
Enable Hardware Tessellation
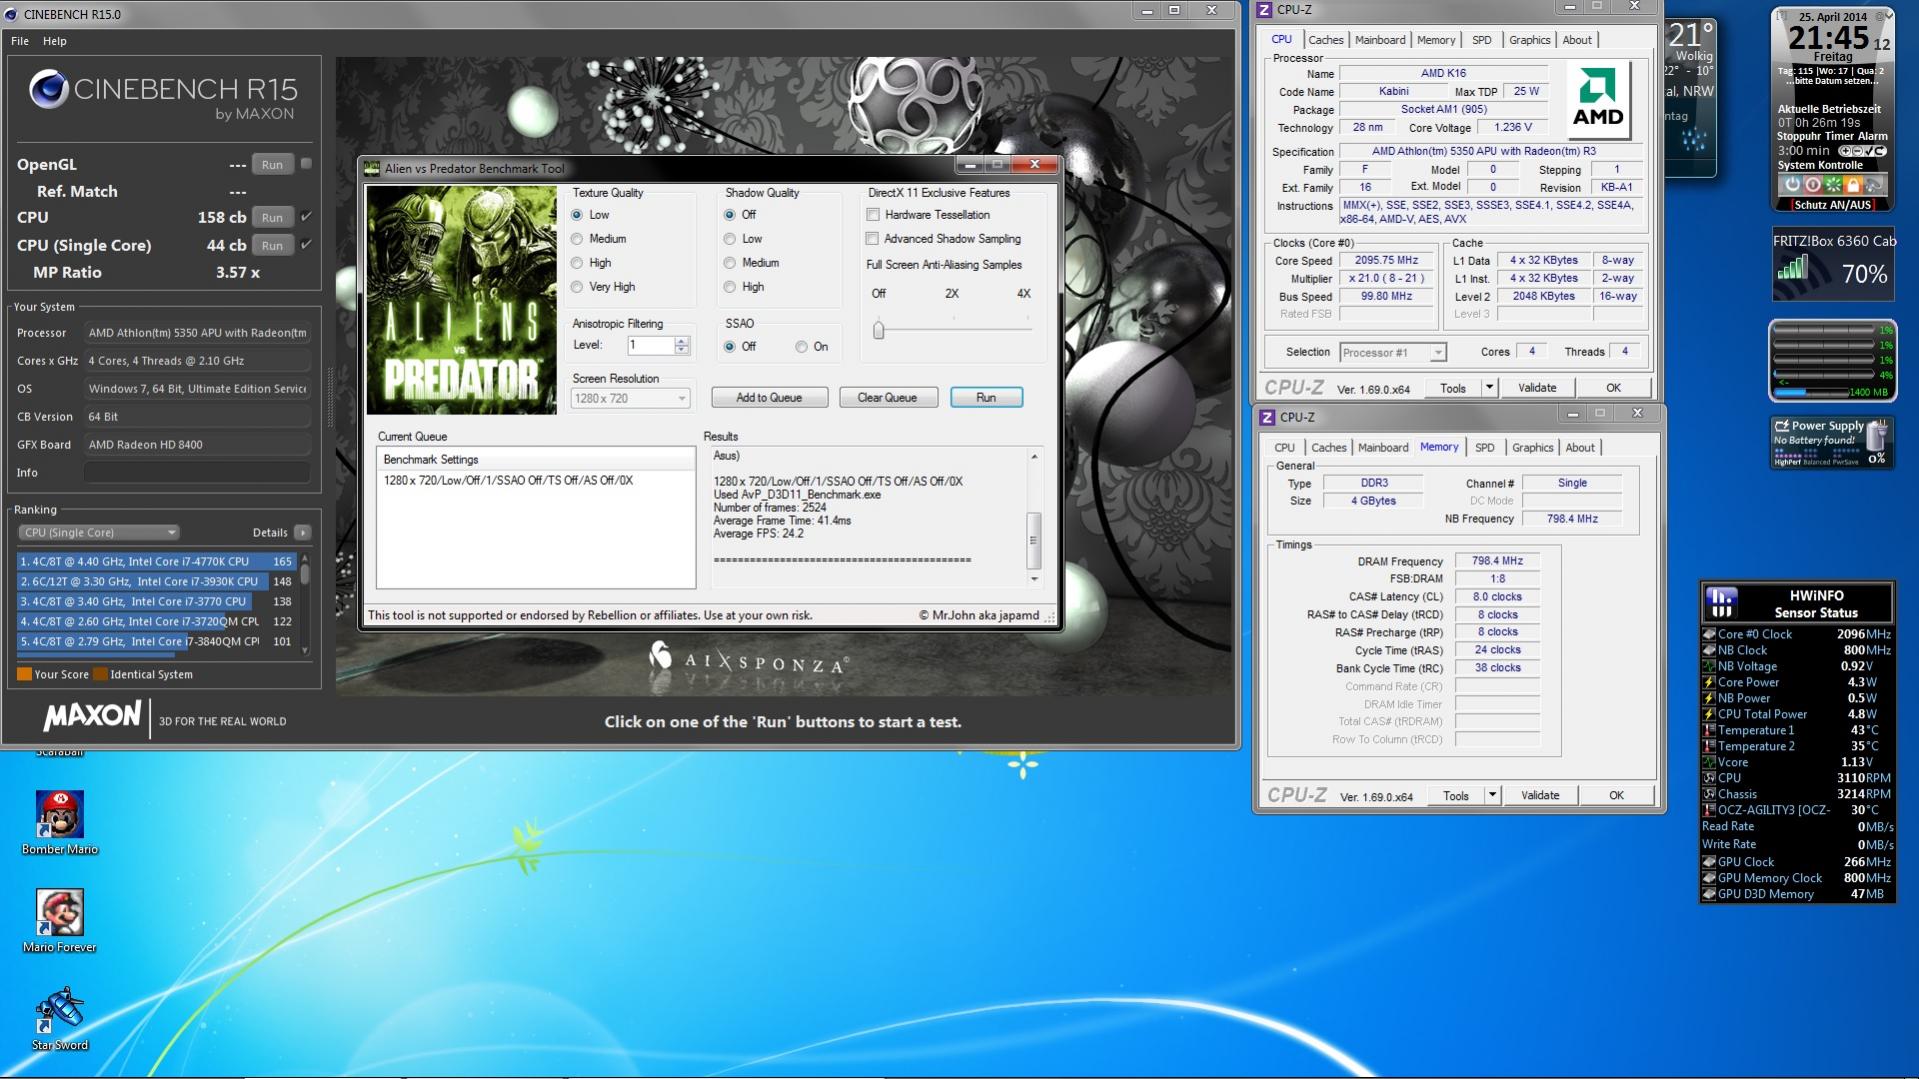pyautogui.click(x=873, y=215)
